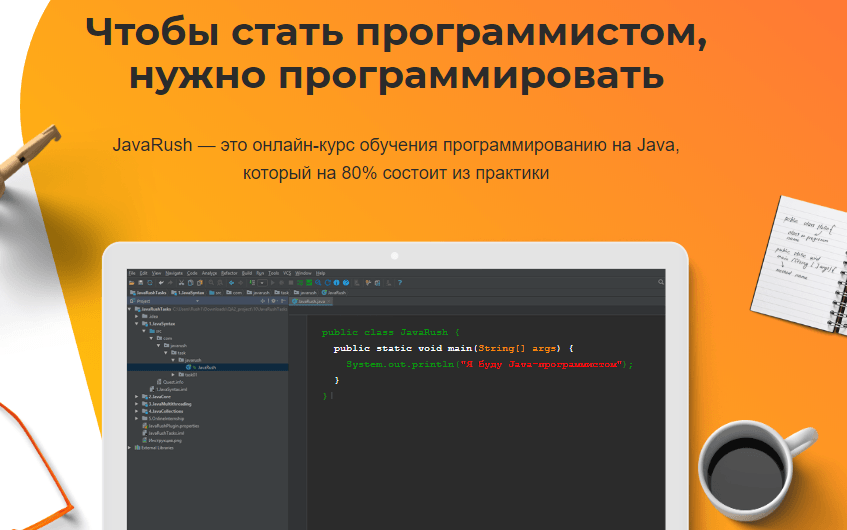Collapse the src folder in project tree
Screen dimensions: 847x530
[x=144, y=331]
